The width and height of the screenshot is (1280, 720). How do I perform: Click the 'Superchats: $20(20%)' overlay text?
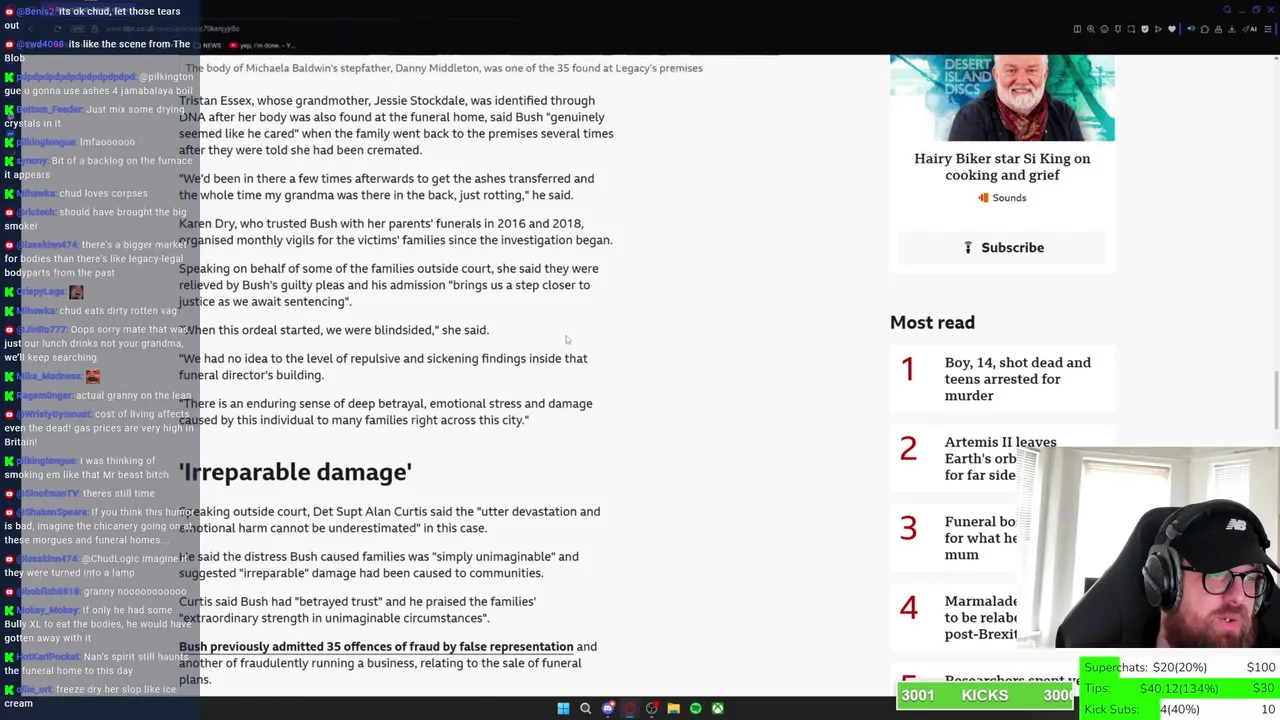[1146, 667]
